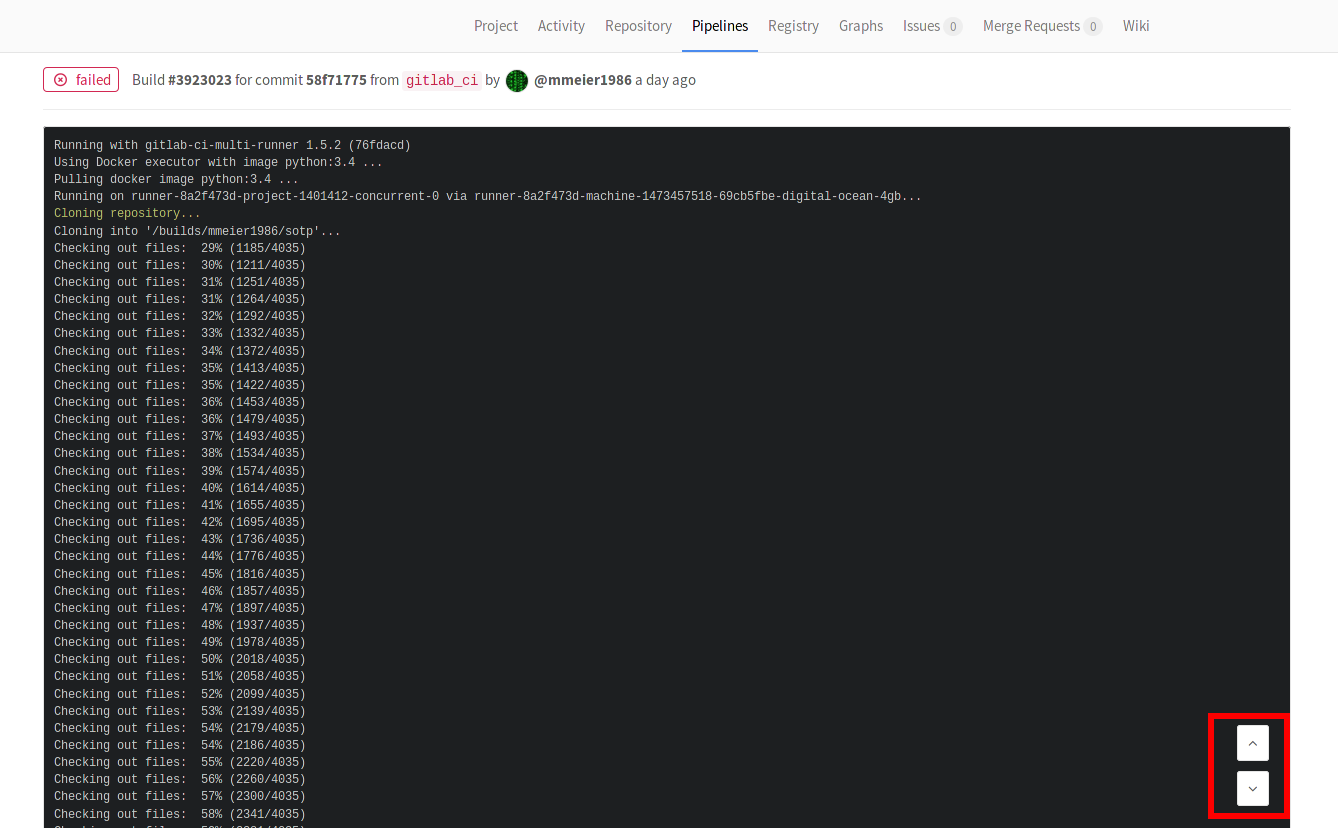Viewport: 1338px width, 828px height.
Task: Click the failed status badge
Action: (x=81, y=80)
